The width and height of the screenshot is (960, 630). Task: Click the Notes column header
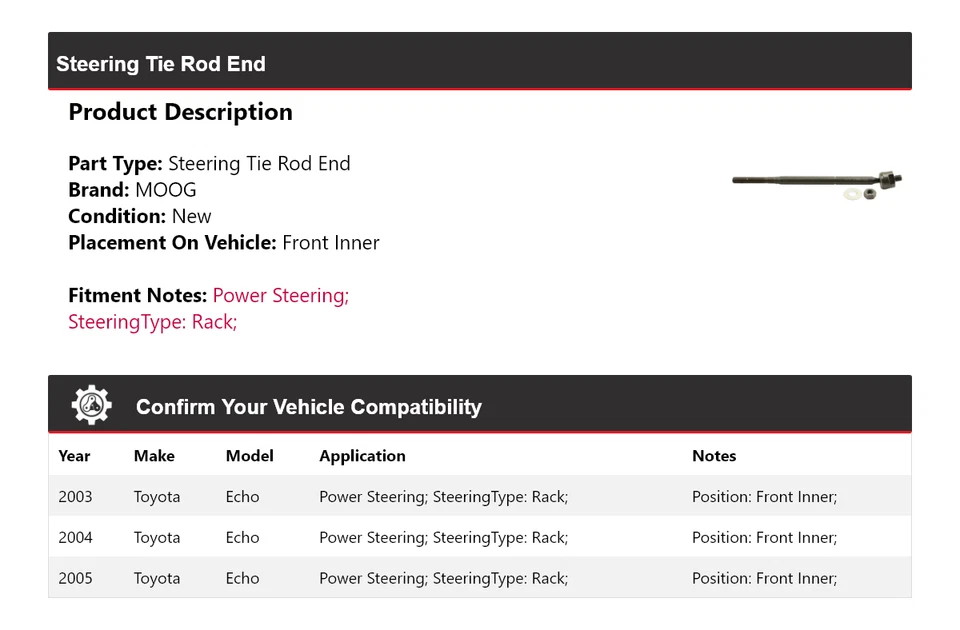pyautogui.click(x=714, y=456)
